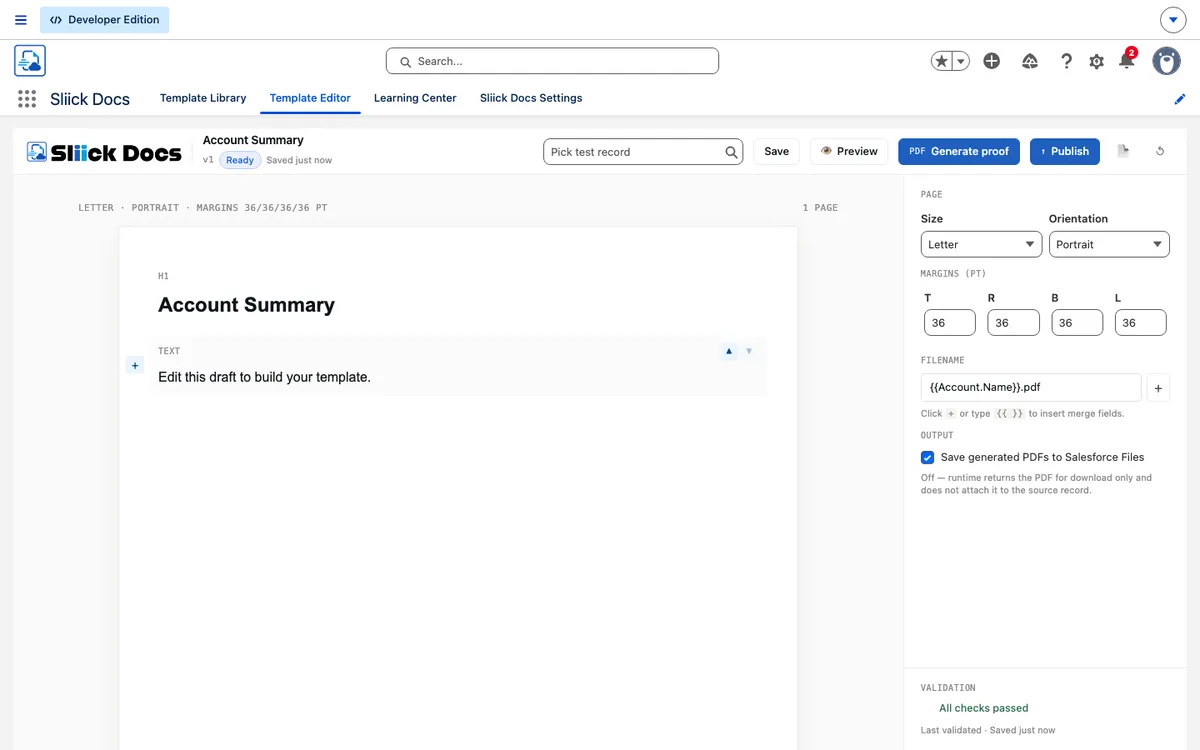Open the user profile avatar

(x=1166, y=61)
